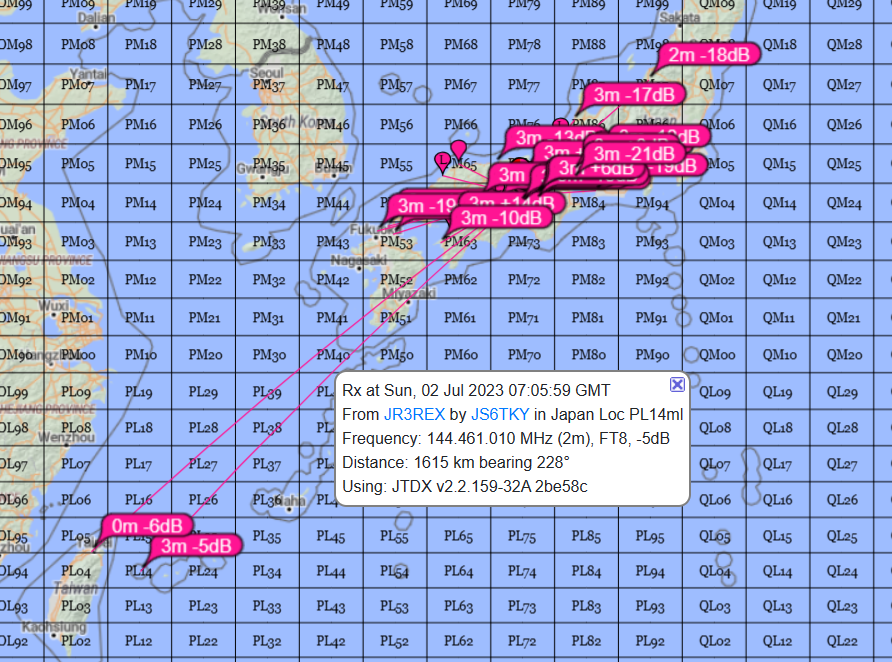
Task: Click the Wuxi city label
Action: coord(53,305)
